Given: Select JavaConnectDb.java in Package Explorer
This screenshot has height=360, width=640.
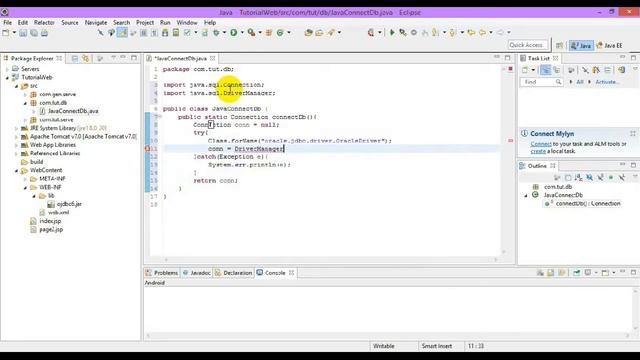Looking at the screenshot, I should (73, 111).
